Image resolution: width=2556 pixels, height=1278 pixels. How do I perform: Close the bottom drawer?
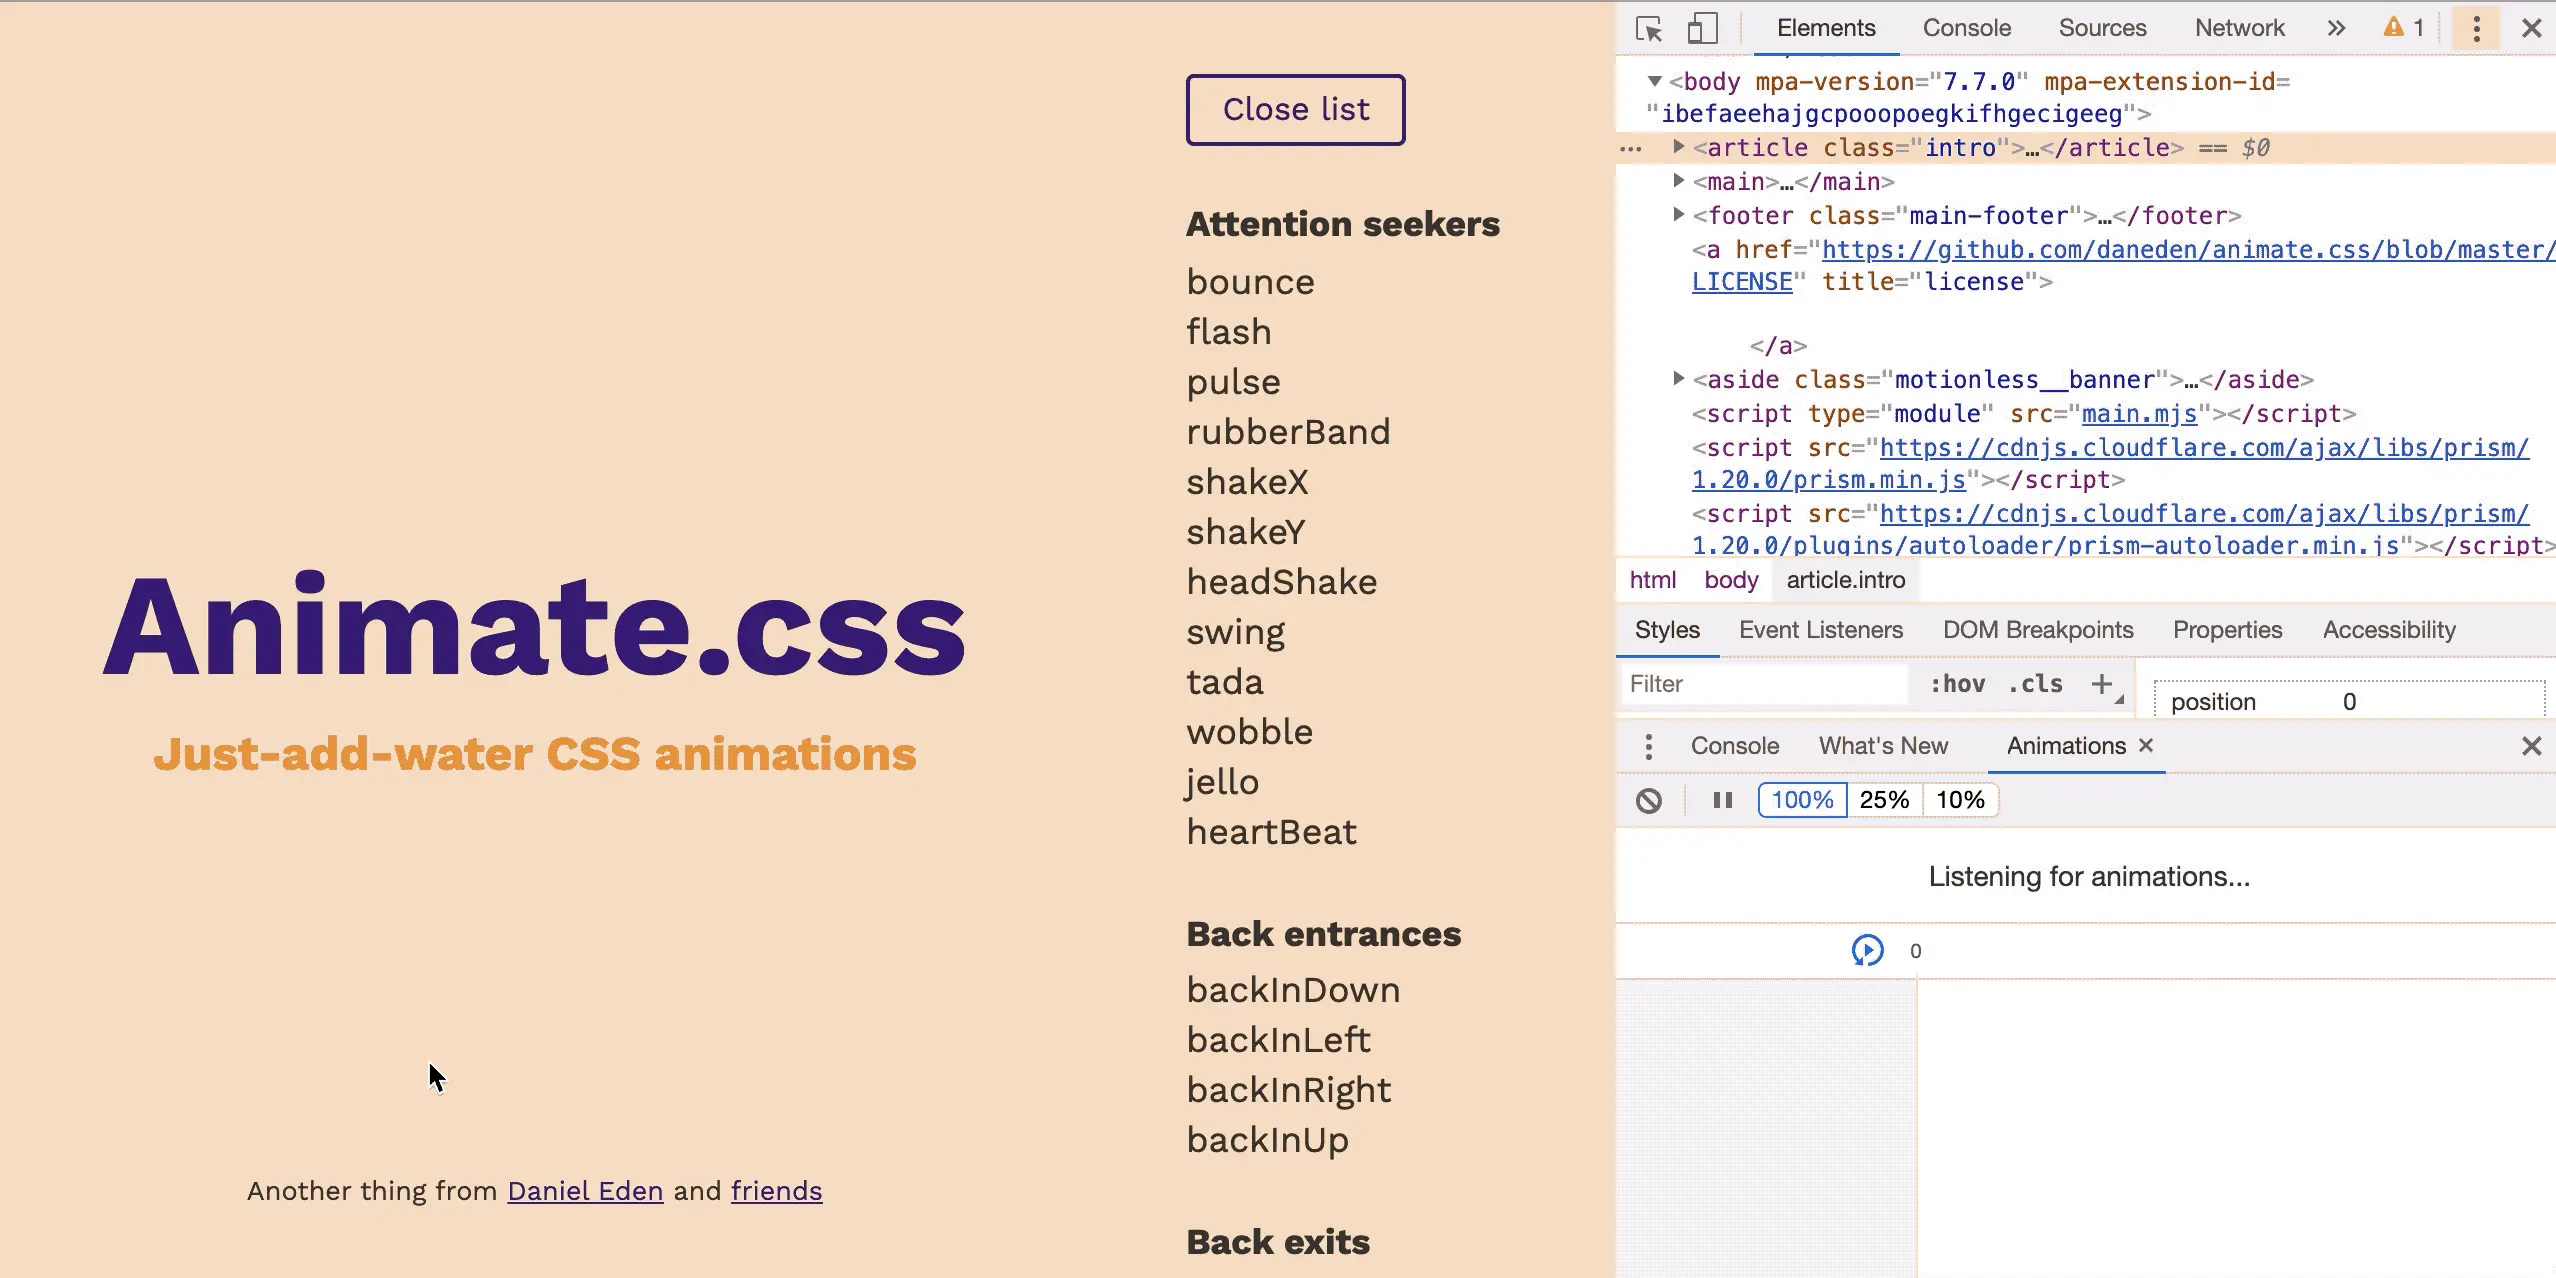(2531, 746)
